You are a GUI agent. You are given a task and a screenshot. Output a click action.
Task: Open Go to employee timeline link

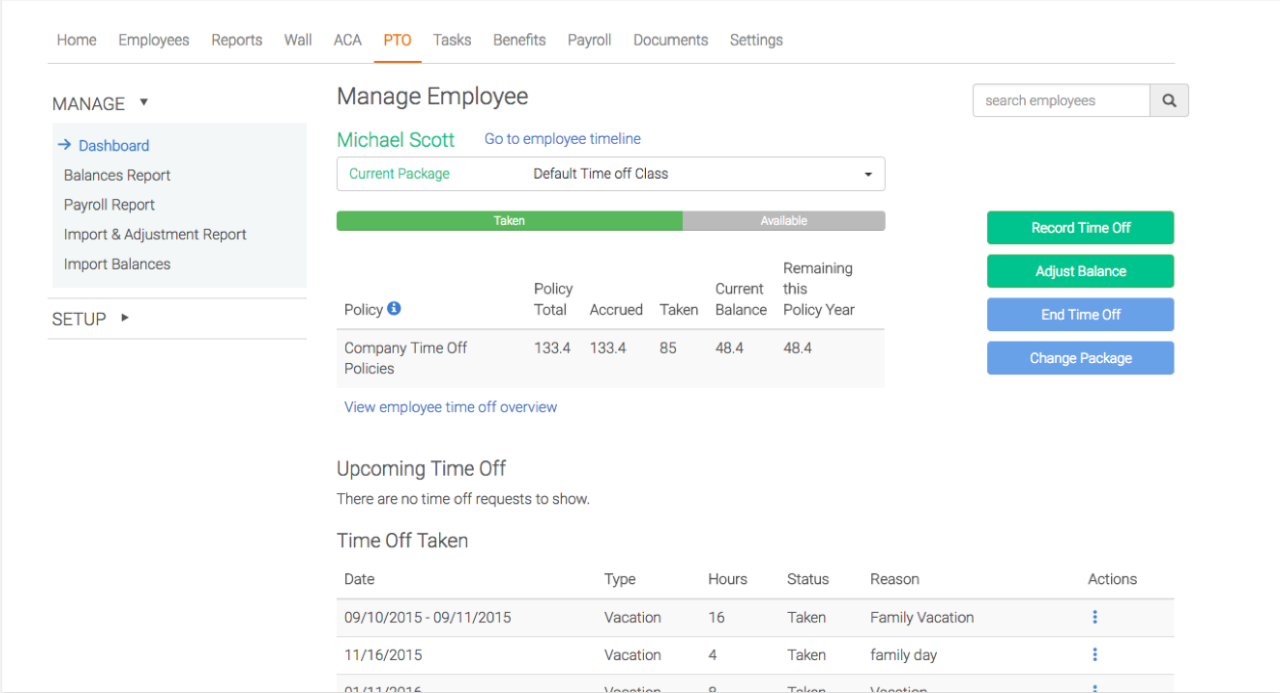(562, 139)
